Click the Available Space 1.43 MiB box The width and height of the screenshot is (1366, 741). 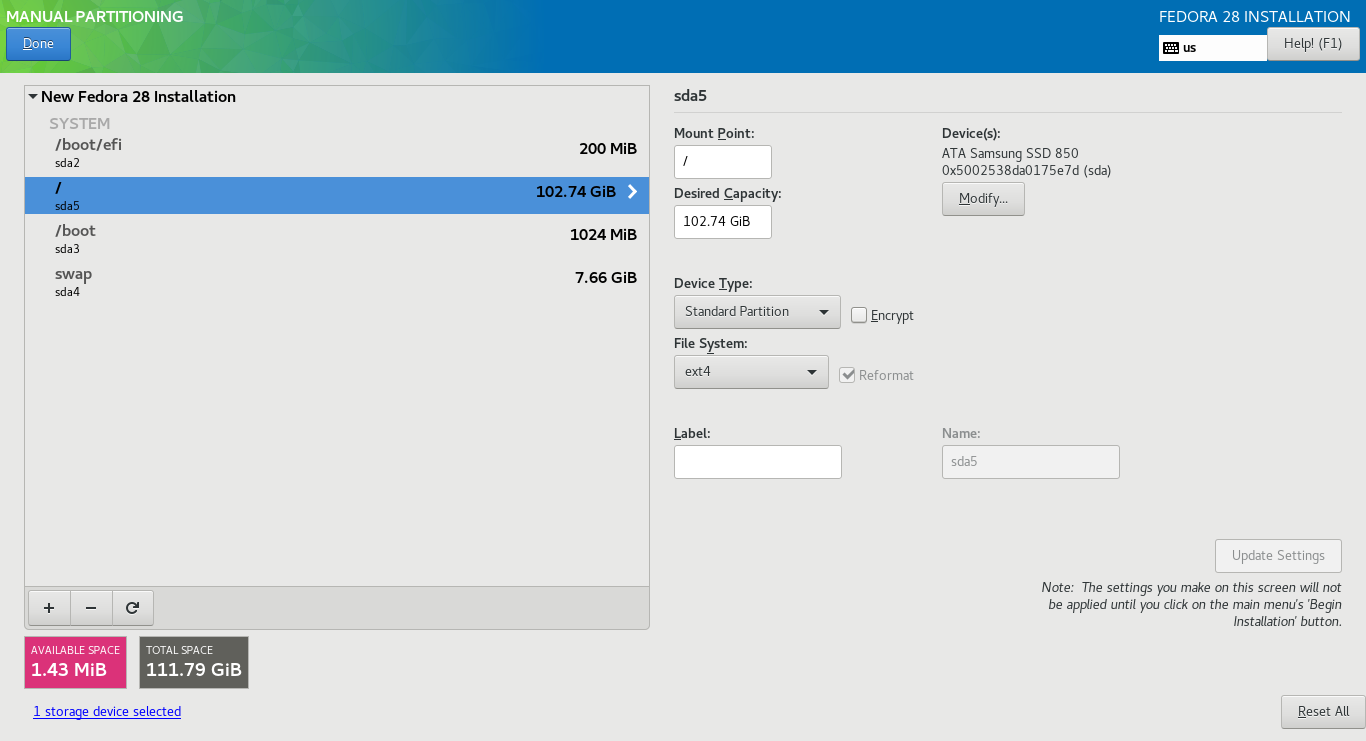click(76, 662)
